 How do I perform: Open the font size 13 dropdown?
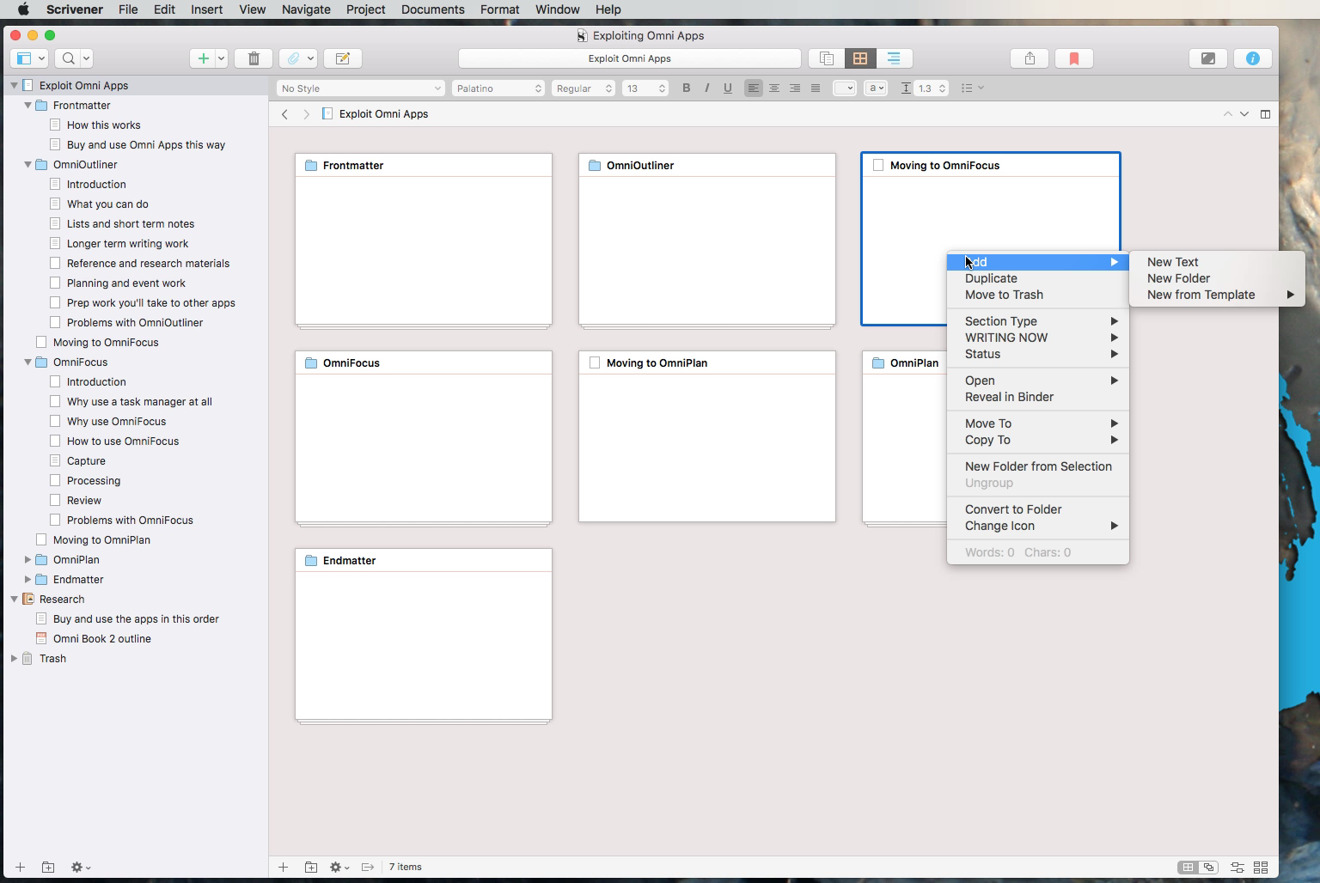(645, 88)
